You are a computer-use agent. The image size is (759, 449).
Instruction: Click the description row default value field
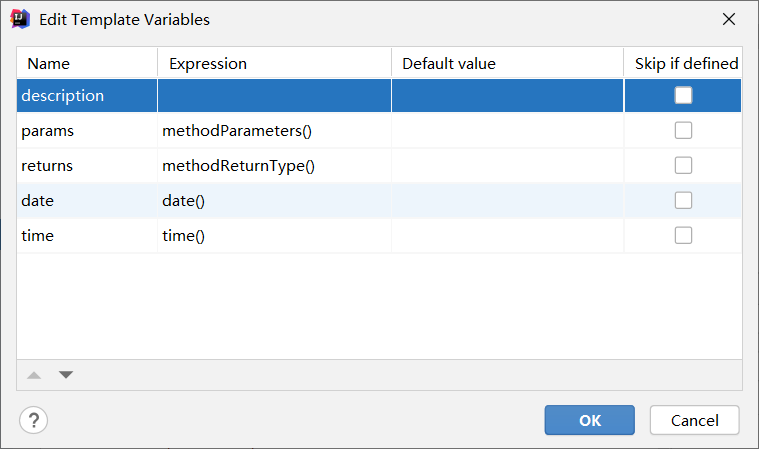point(507,96)
